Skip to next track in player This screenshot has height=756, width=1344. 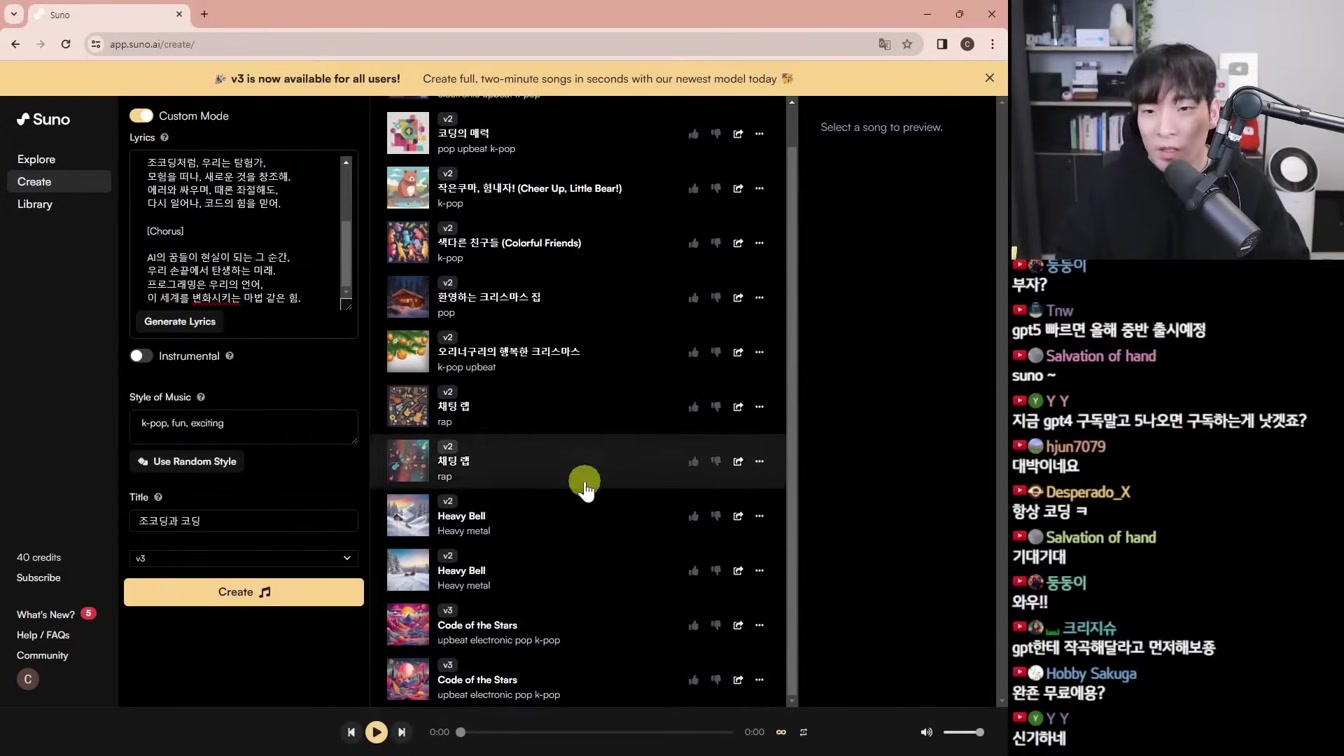pyautogui.click(x=402, y=732)
